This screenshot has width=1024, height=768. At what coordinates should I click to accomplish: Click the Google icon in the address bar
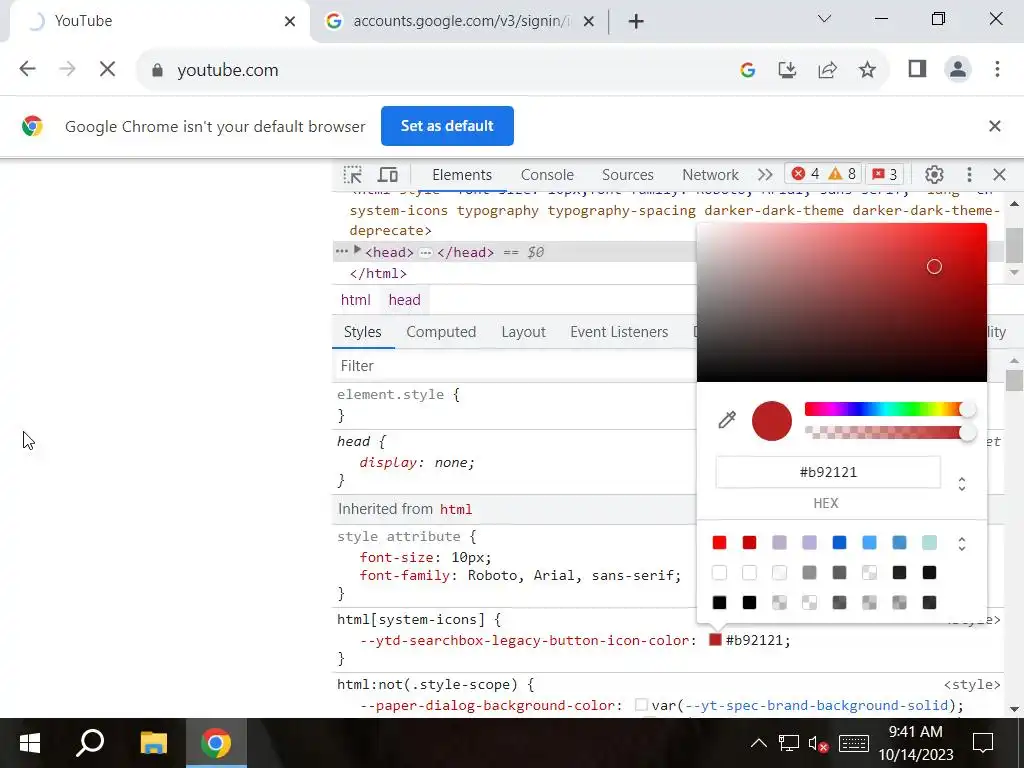pos(748,70)
